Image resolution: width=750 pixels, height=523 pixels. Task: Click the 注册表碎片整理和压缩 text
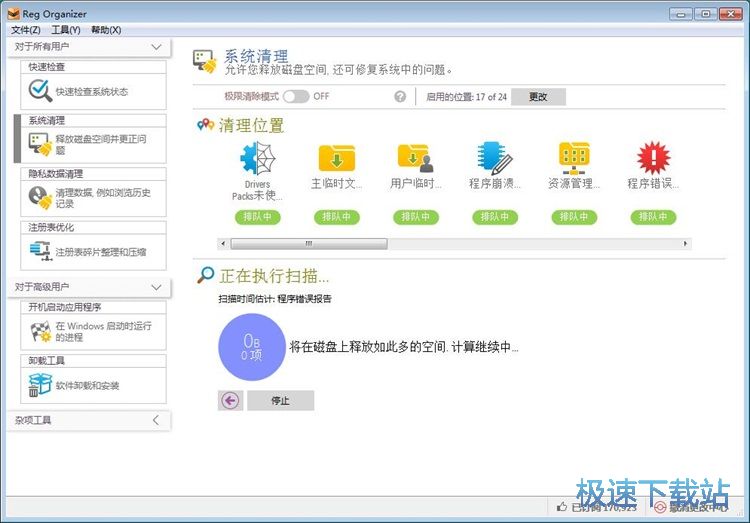coord(101,252)
